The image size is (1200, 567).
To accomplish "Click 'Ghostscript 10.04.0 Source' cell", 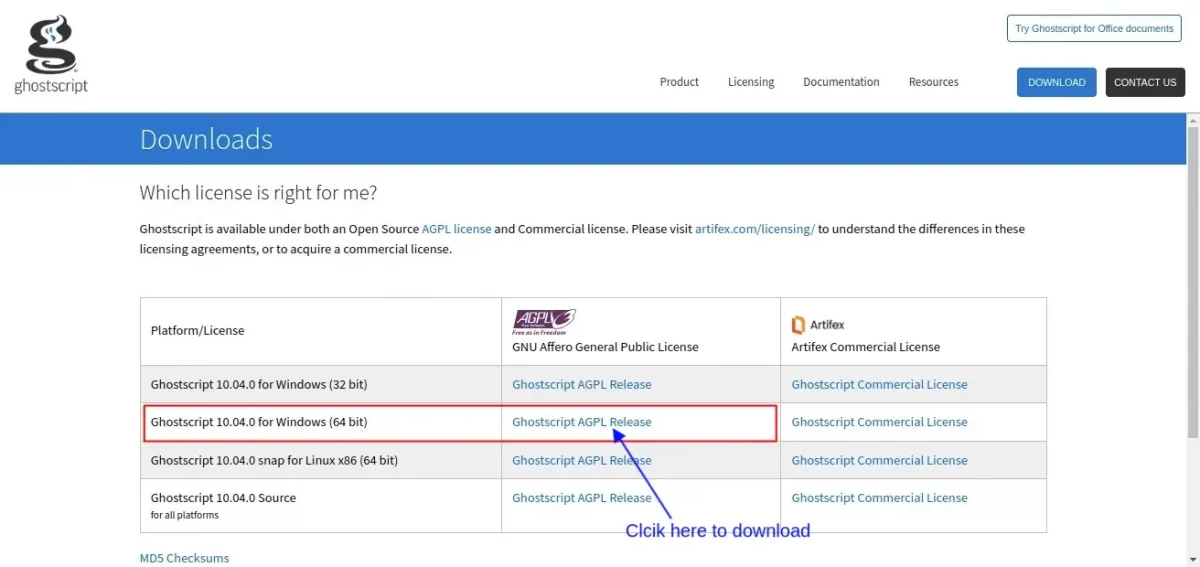I will click(x=321, y=505).
